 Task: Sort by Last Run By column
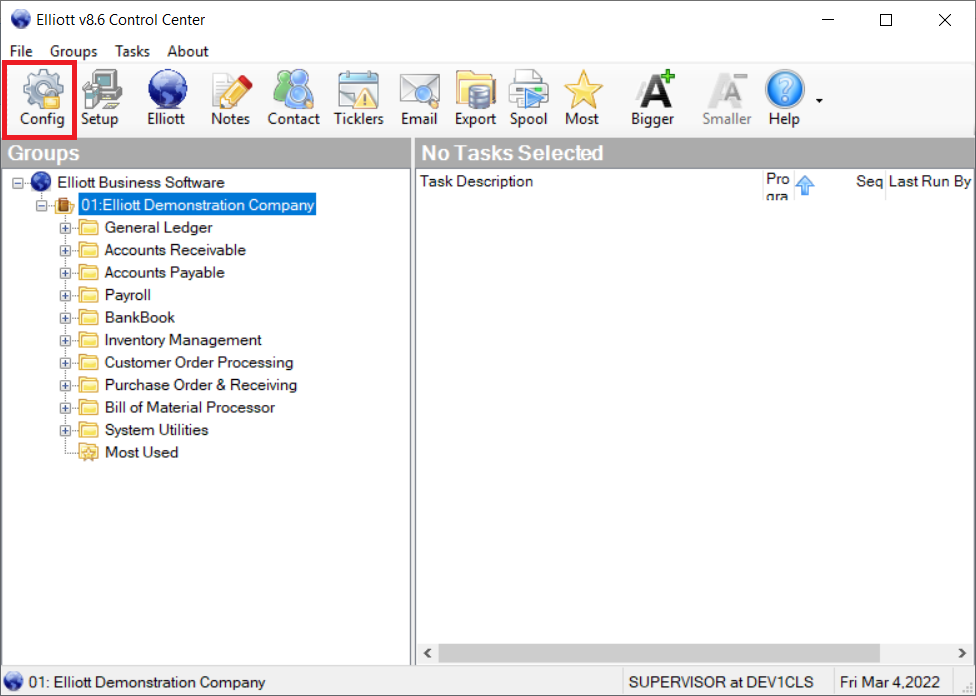(x=930, y=184)
